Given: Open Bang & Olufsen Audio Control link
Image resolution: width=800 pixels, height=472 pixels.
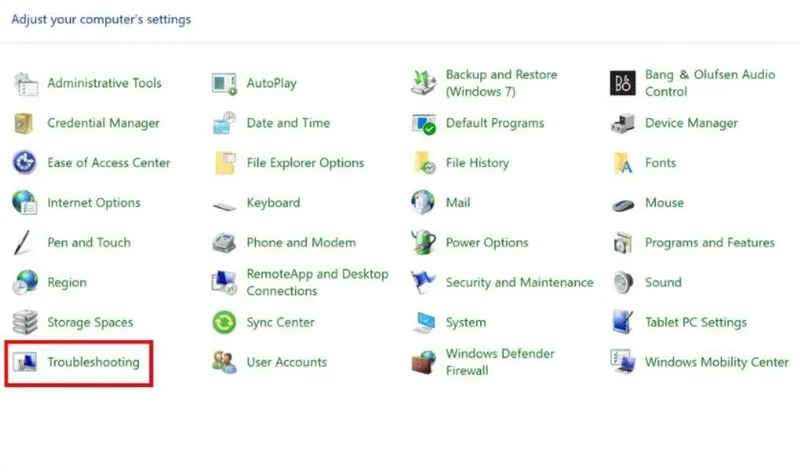Looking at the screenshot, I should (710, 83).
